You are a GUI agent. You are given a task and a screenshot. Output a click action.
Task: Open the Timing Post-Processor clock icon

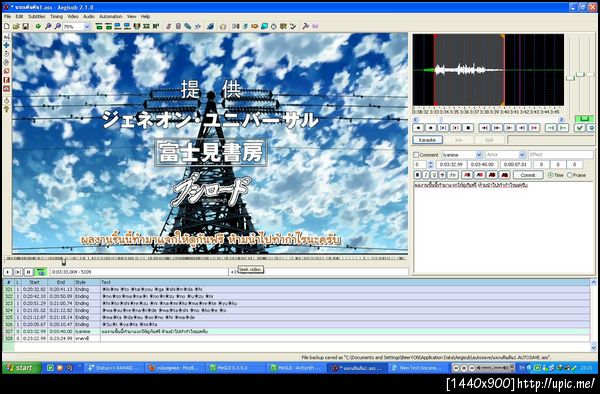point(274,26)
